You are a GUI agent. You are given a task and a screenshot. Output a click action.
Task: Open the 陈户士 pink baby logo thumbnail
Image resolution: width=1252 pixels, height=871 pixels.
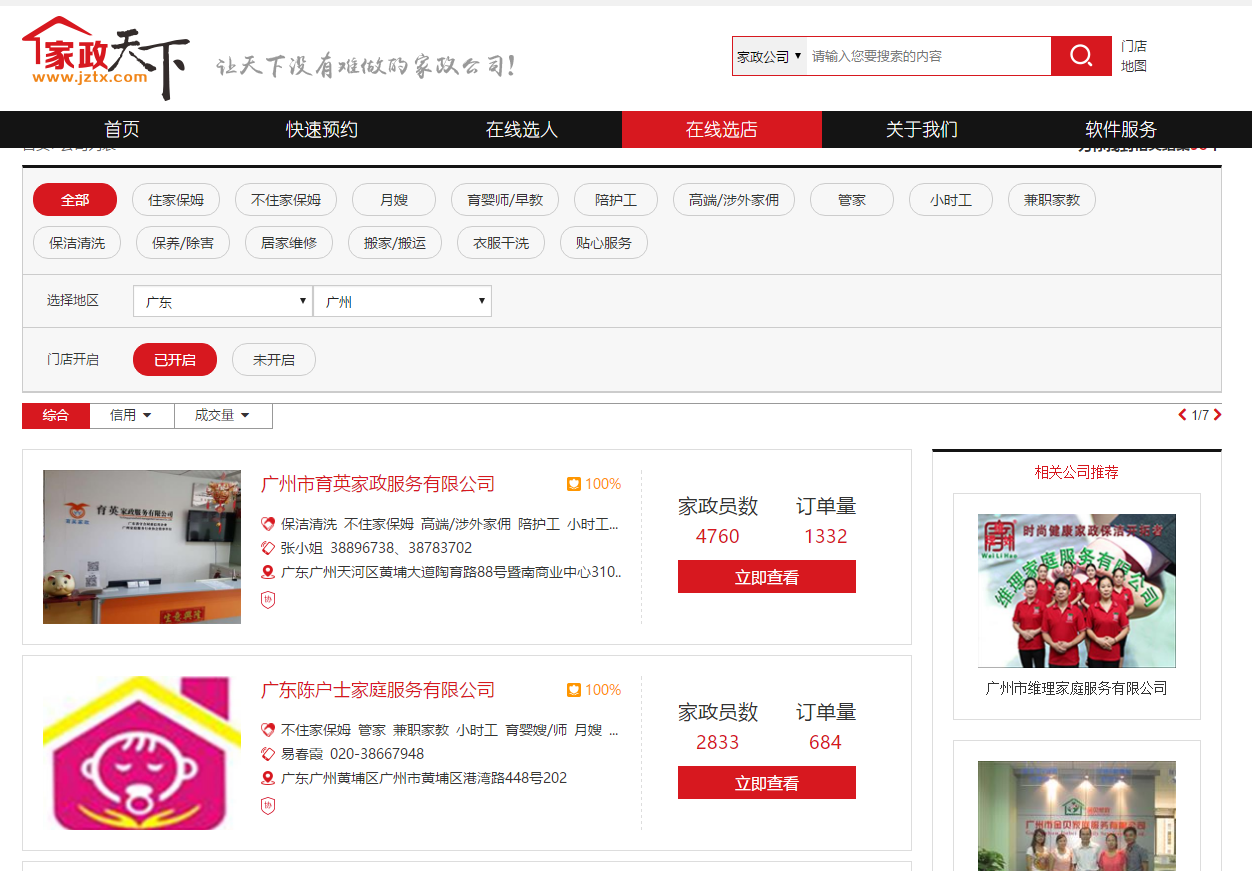click(142, 753)
